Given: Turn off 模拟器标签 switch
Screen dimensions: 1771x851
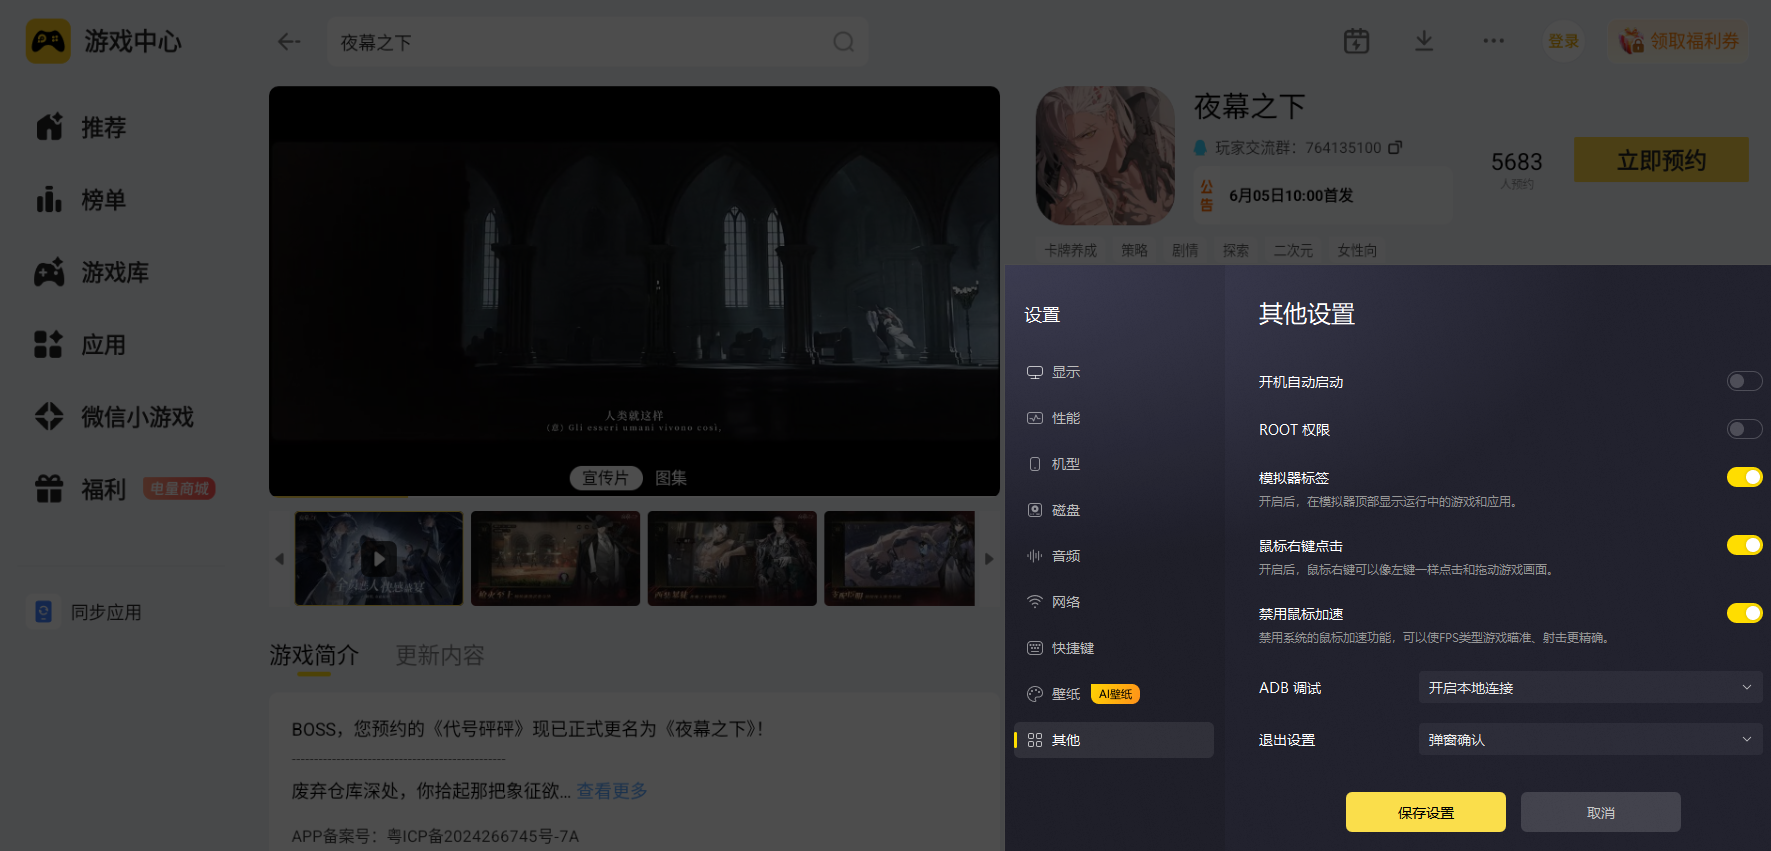Looking at the screenshot, I should point(1744,477).
